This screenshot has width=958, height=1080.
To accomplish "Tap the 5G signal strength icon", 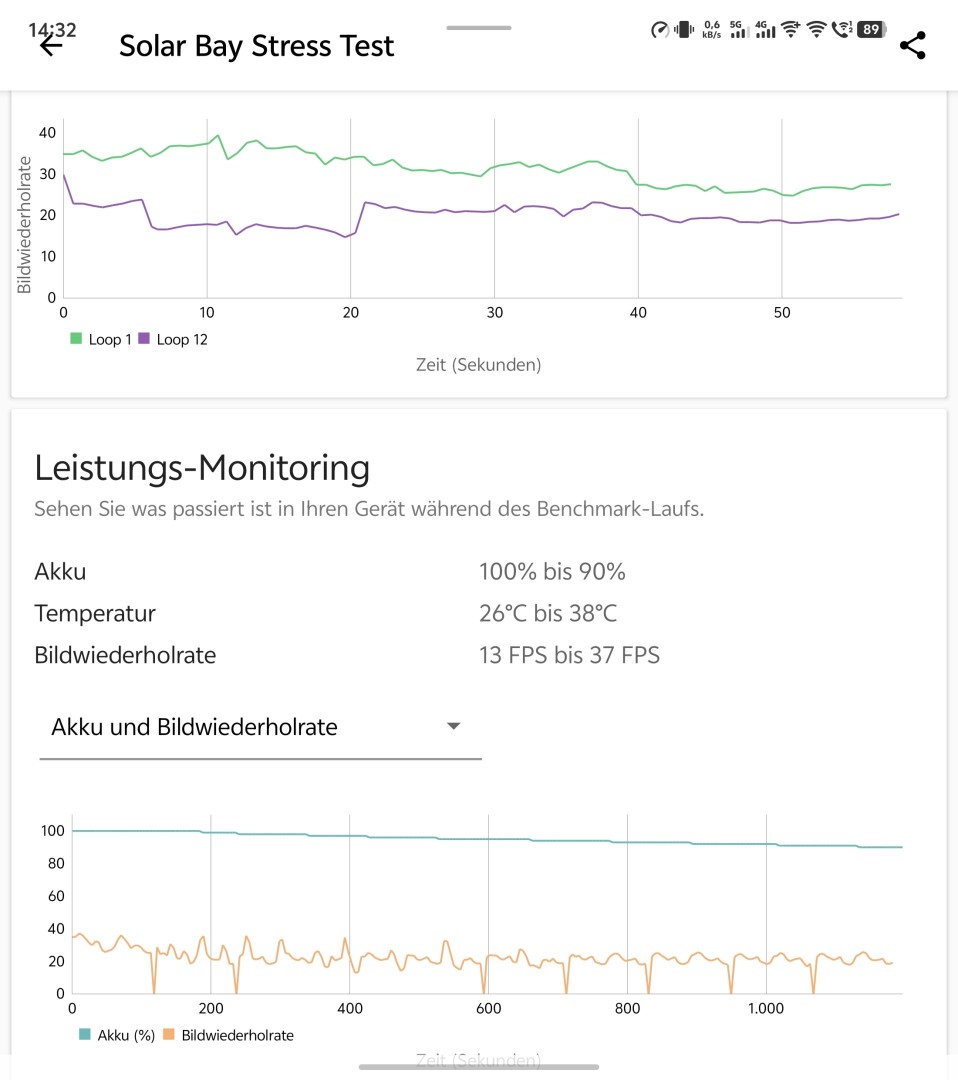I will tap(739, 29).
